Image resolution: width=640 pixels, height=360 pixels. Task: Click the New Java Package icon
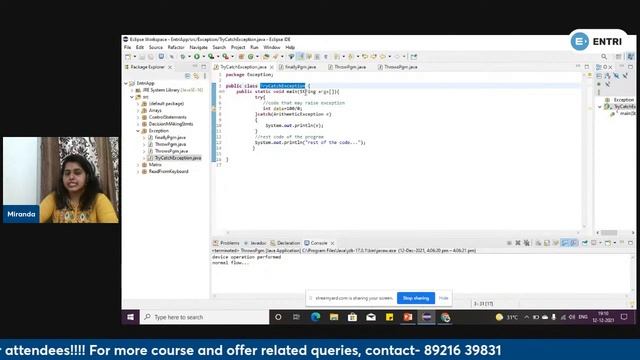click(x=242, y=56)
